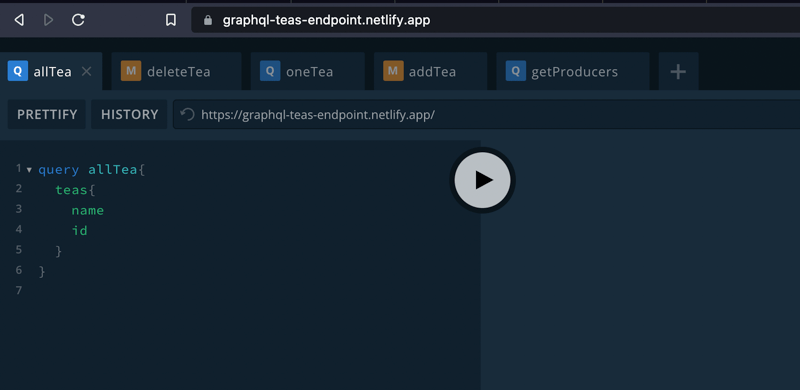The image size is (800, 390).
Task: Select the 'query' keyword in editor
Action: click(x=59, y=170)
